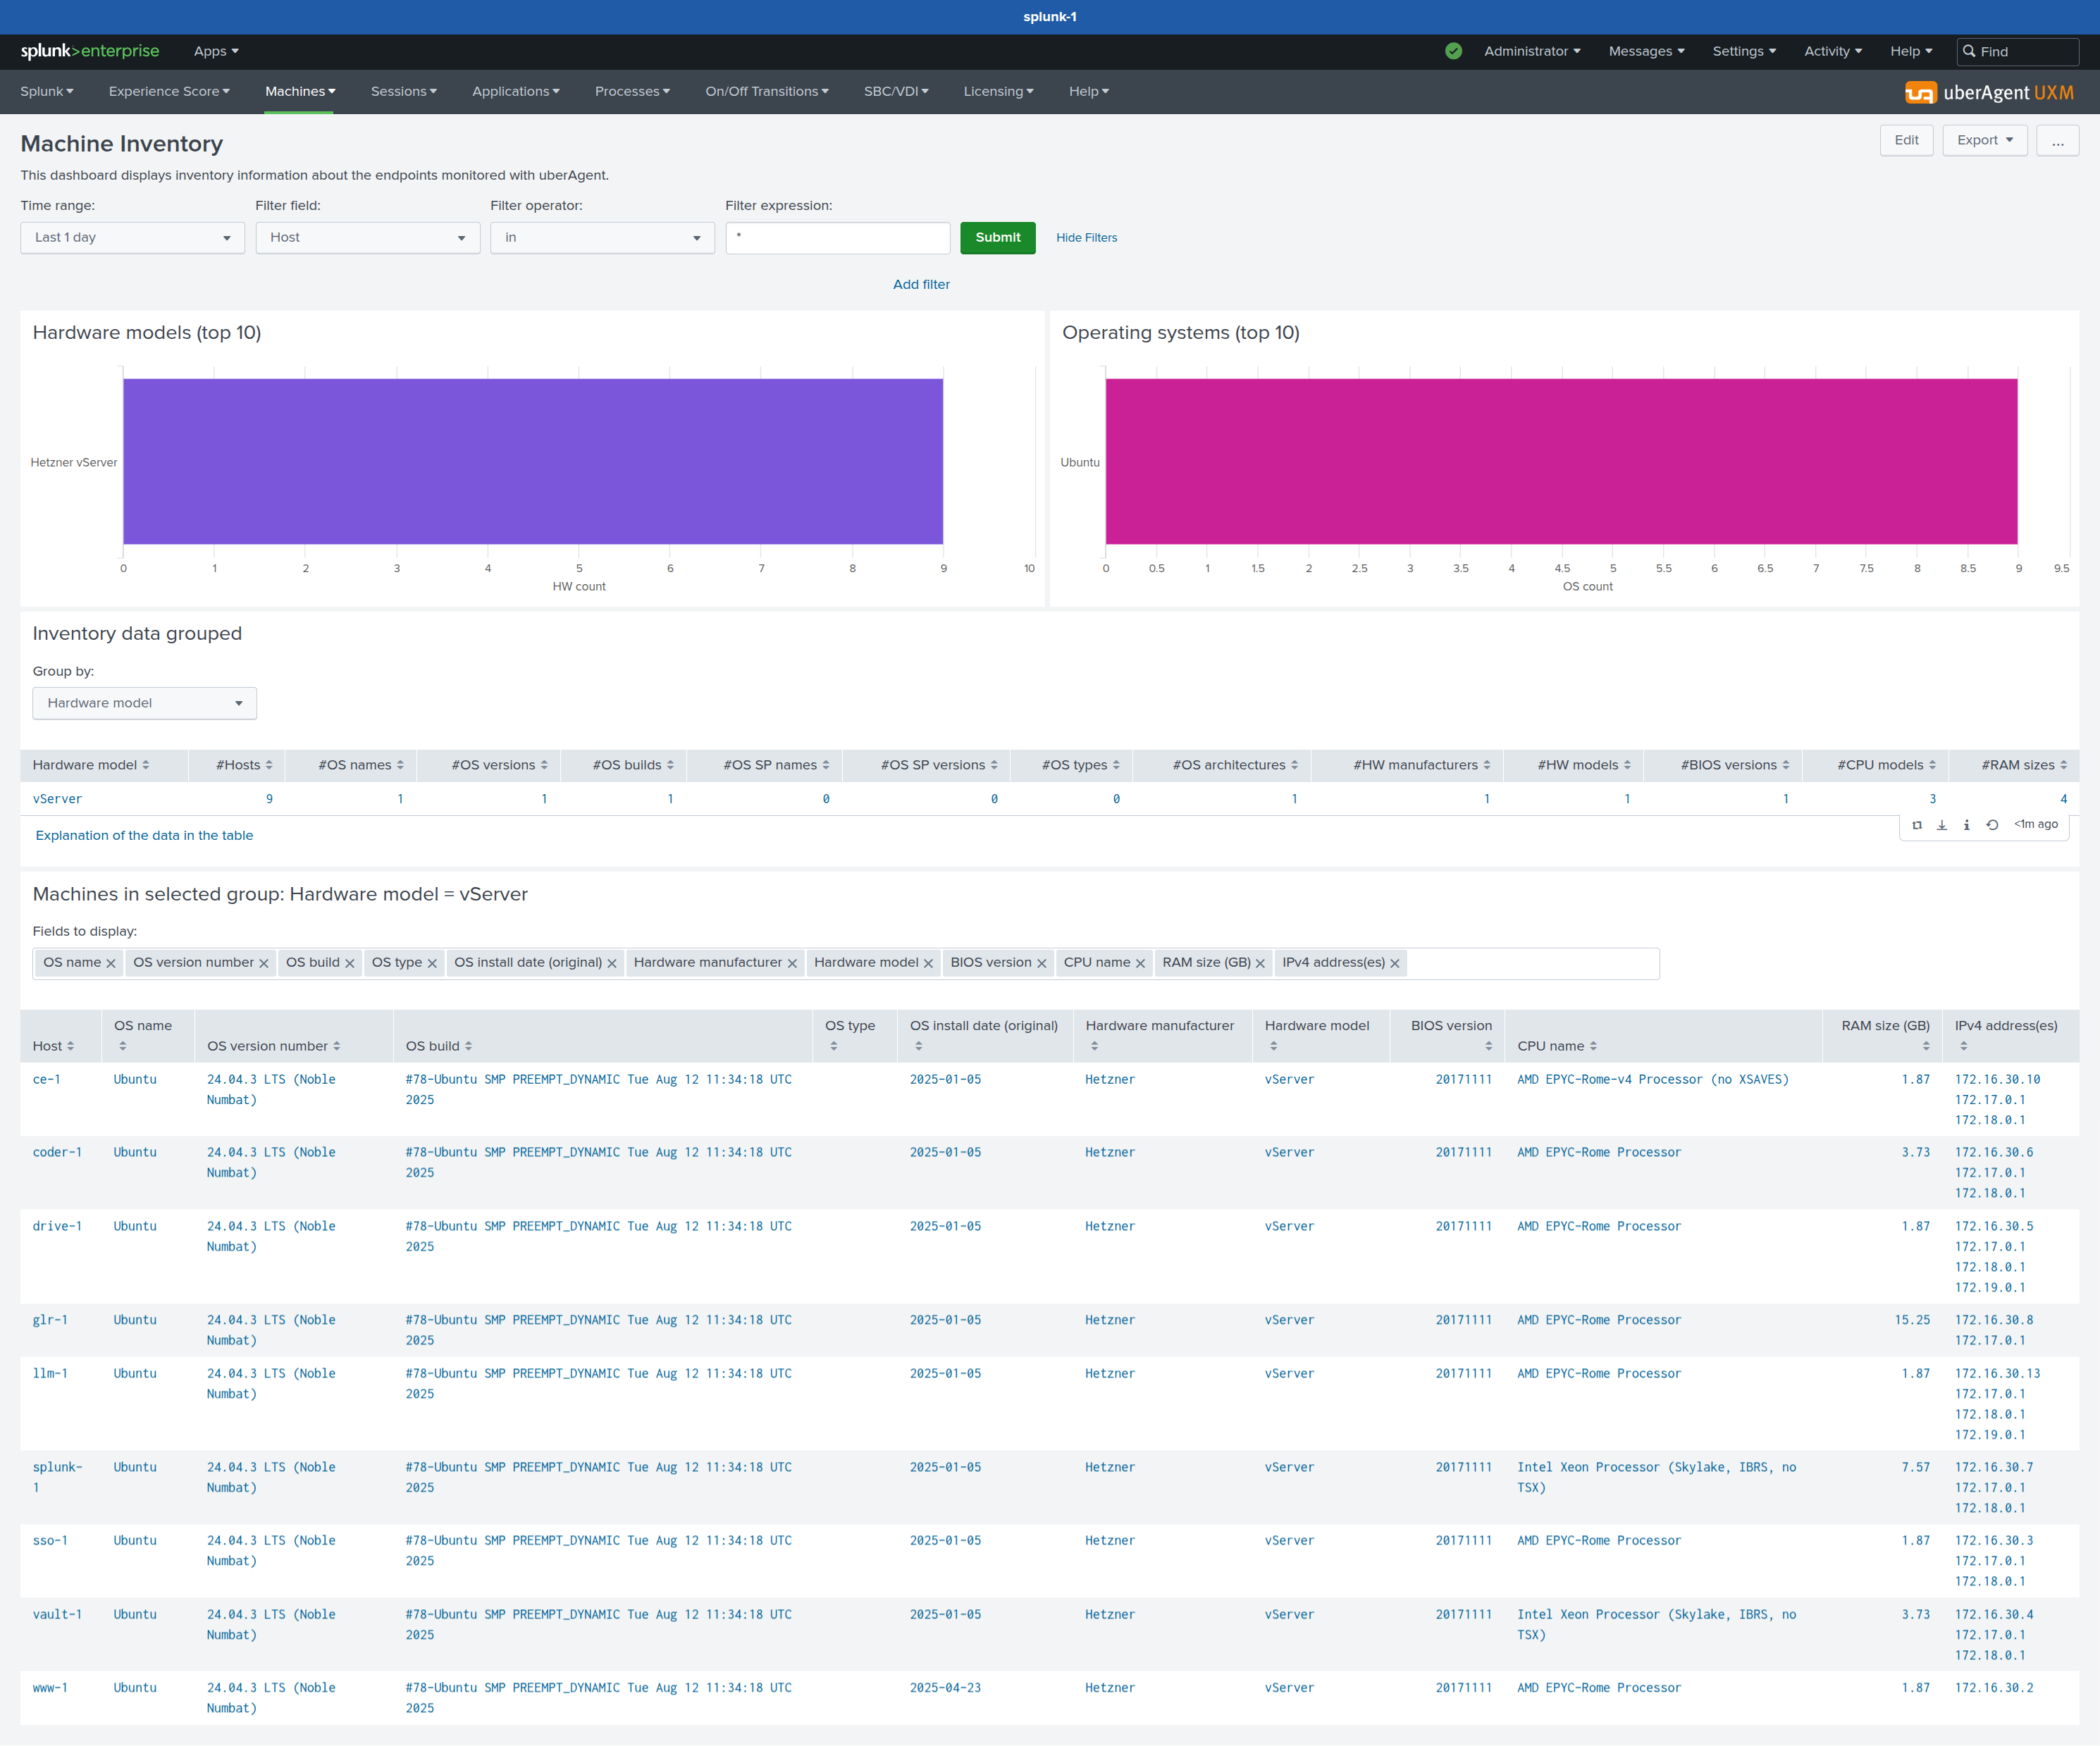Remove the OS name field chip

tap(111, 963)
